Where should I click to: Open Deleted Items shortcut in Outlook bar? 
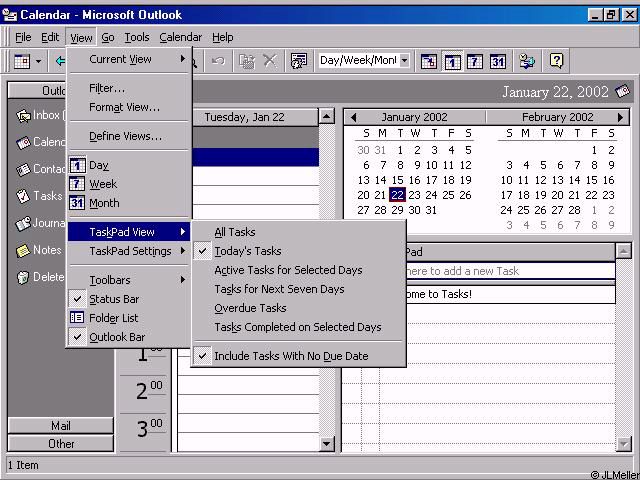point(40,277)
